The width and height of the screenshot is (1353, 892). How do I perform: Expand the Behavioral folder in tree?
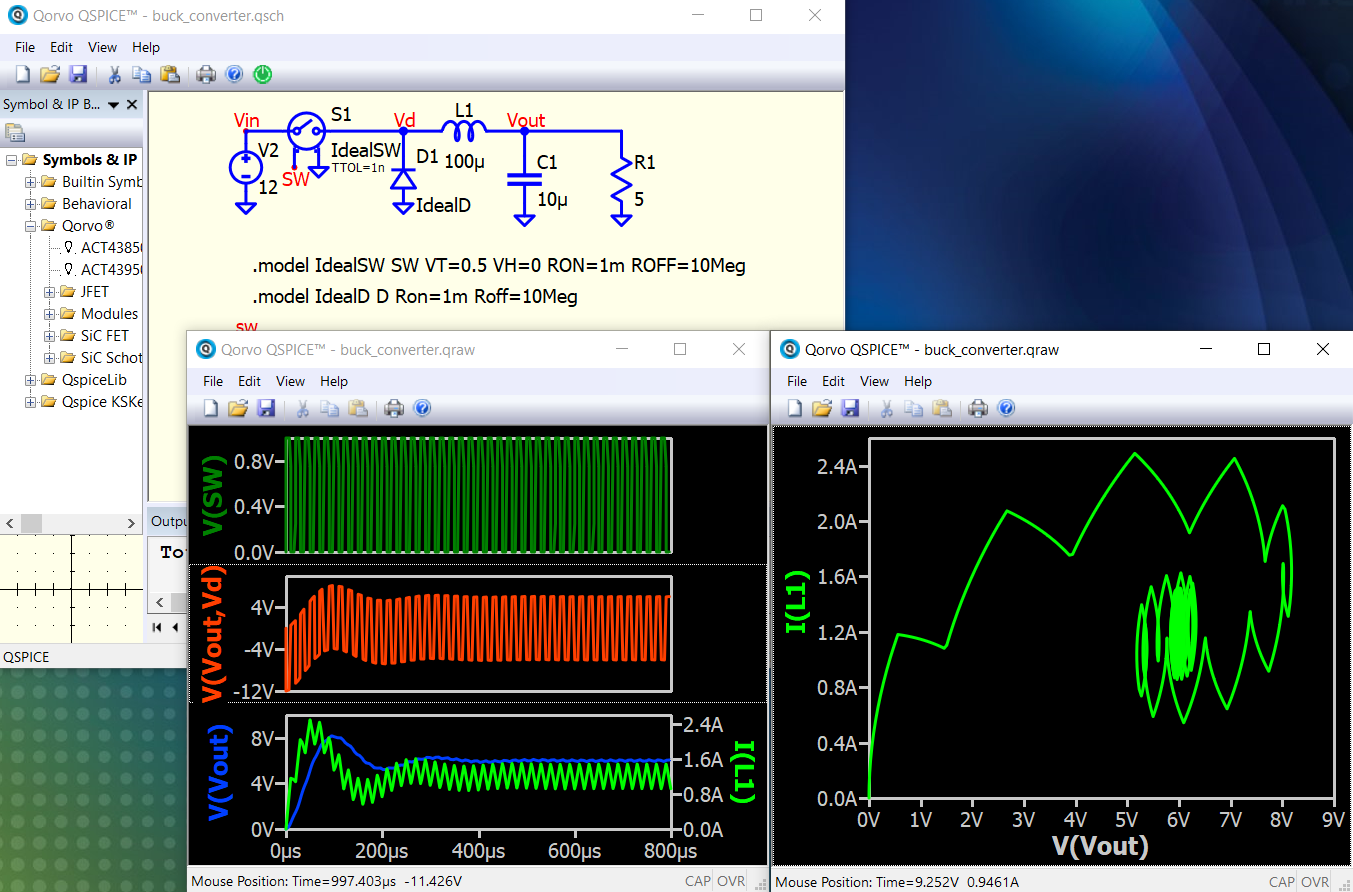(30, 204)
